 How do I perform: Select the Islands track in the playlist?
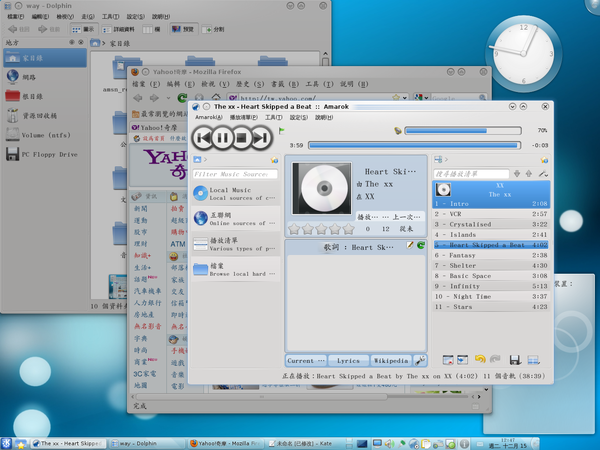pyautogui.click(x=491, y=235)
